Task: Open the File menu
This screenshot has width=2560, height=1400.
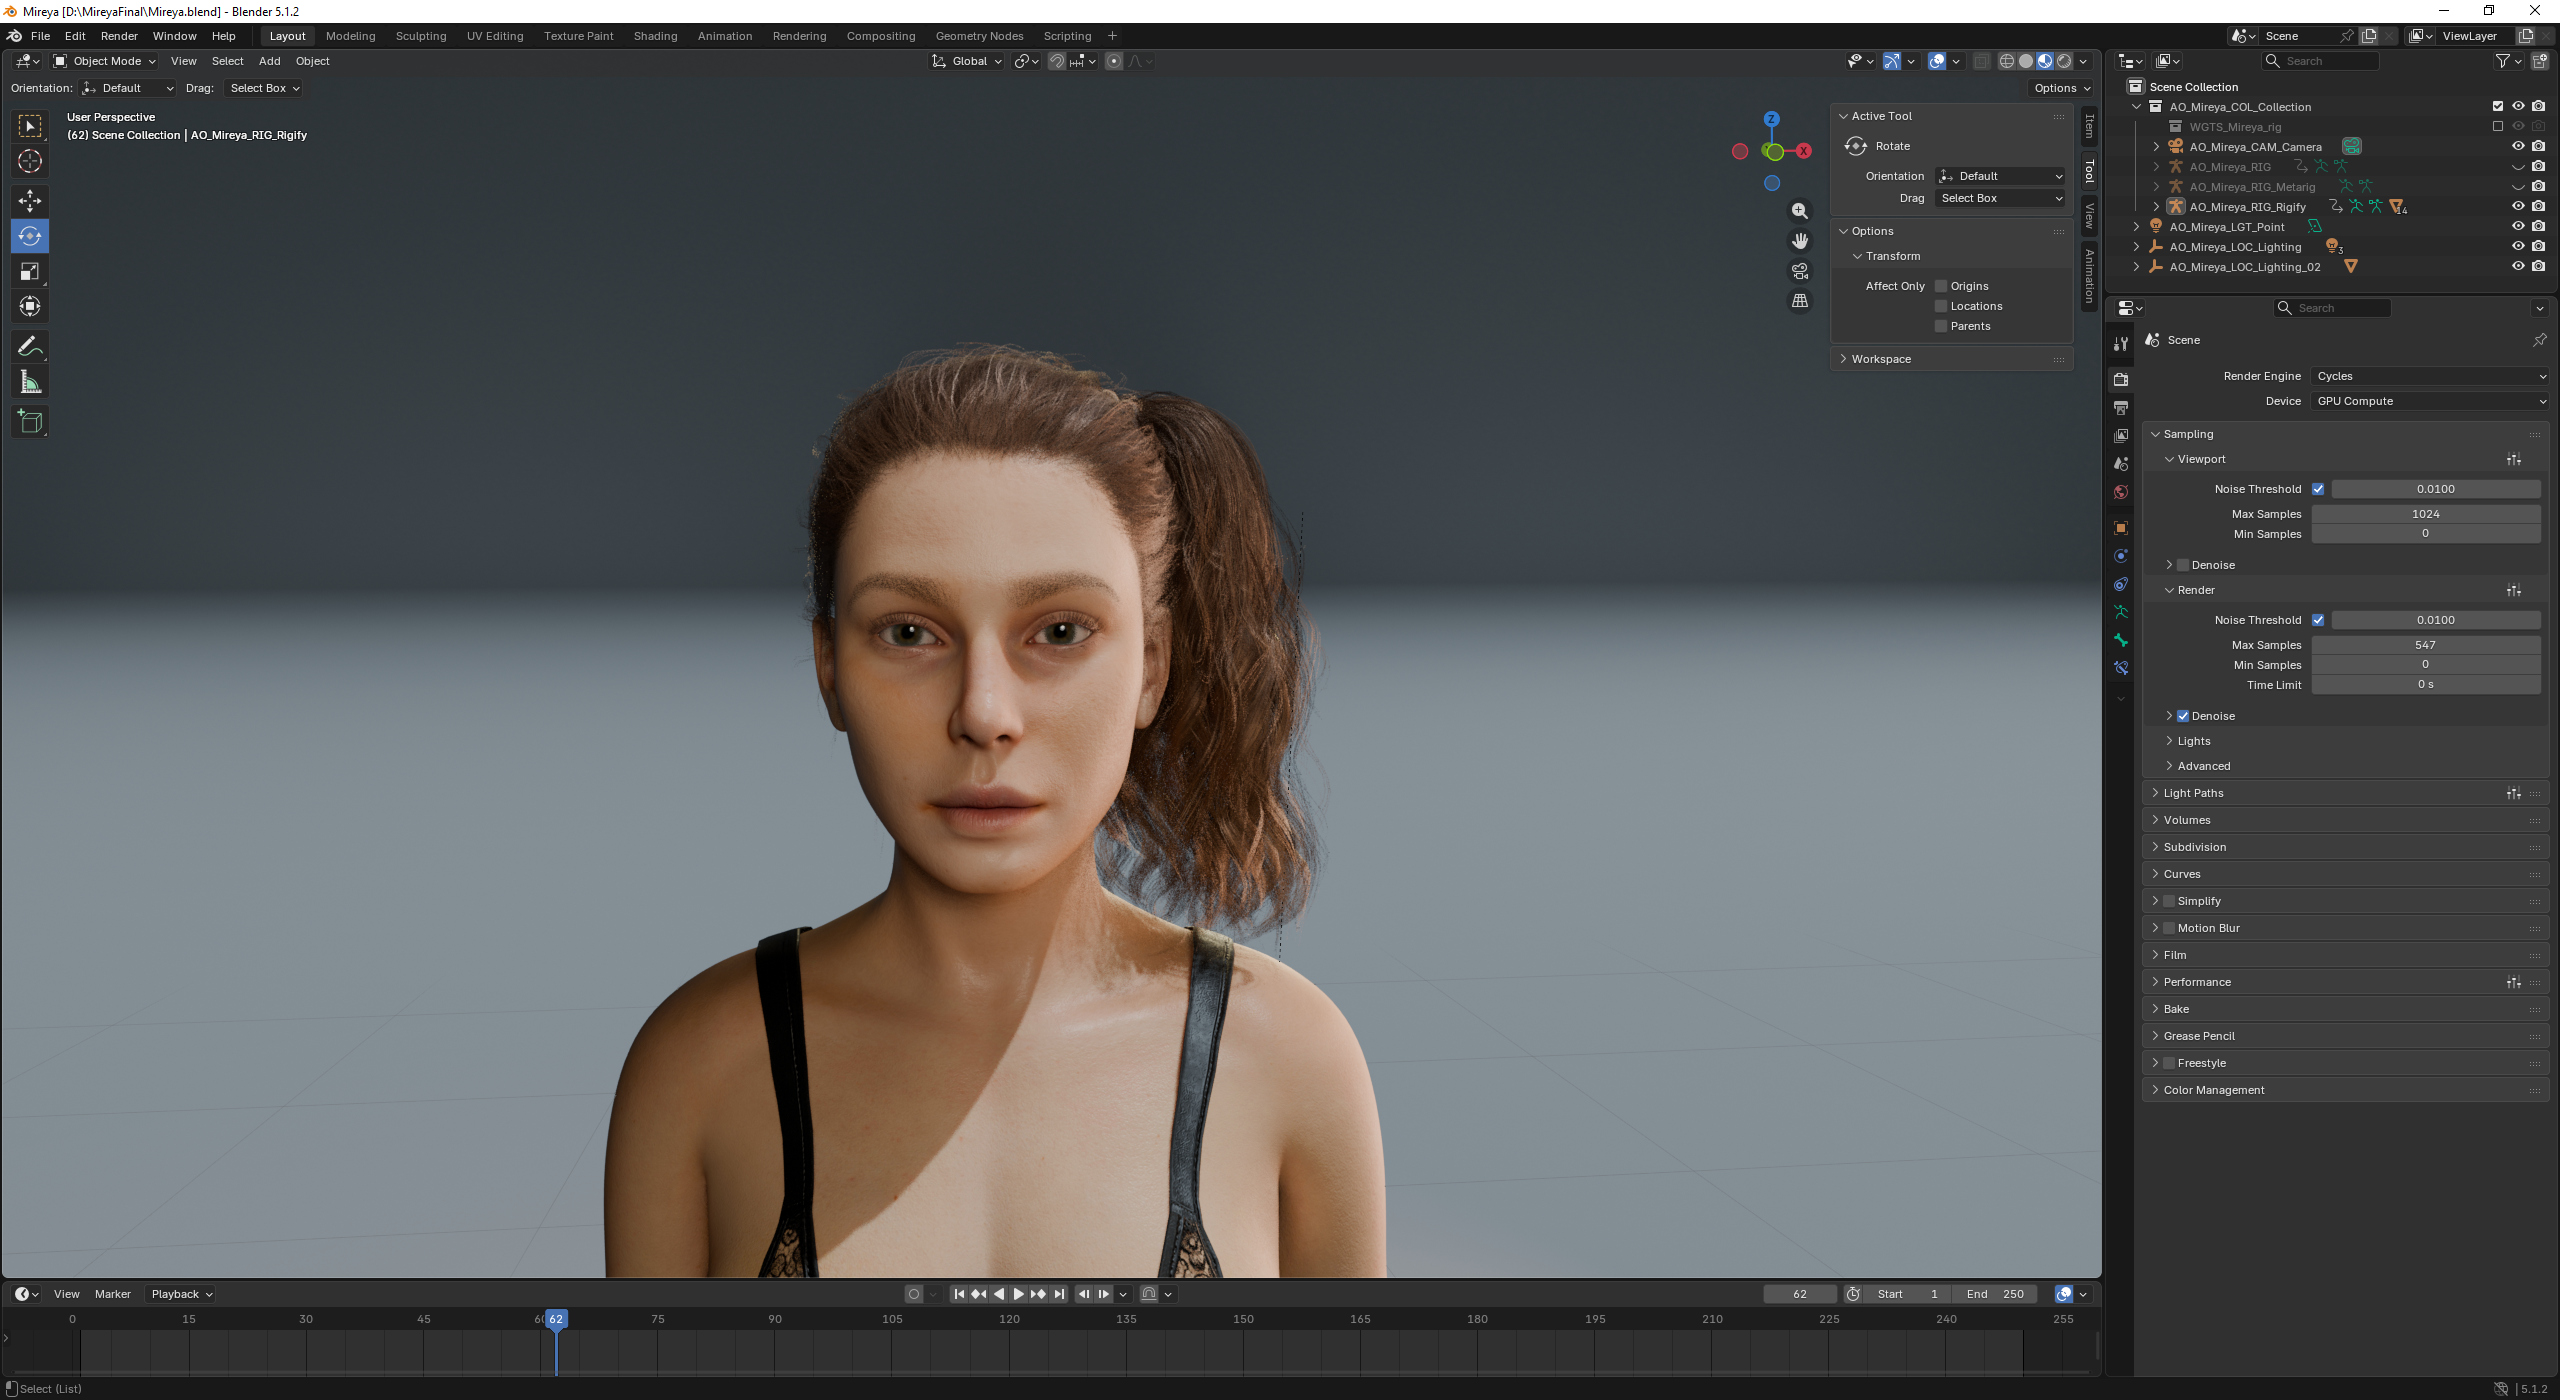Action: coord(40,36)
